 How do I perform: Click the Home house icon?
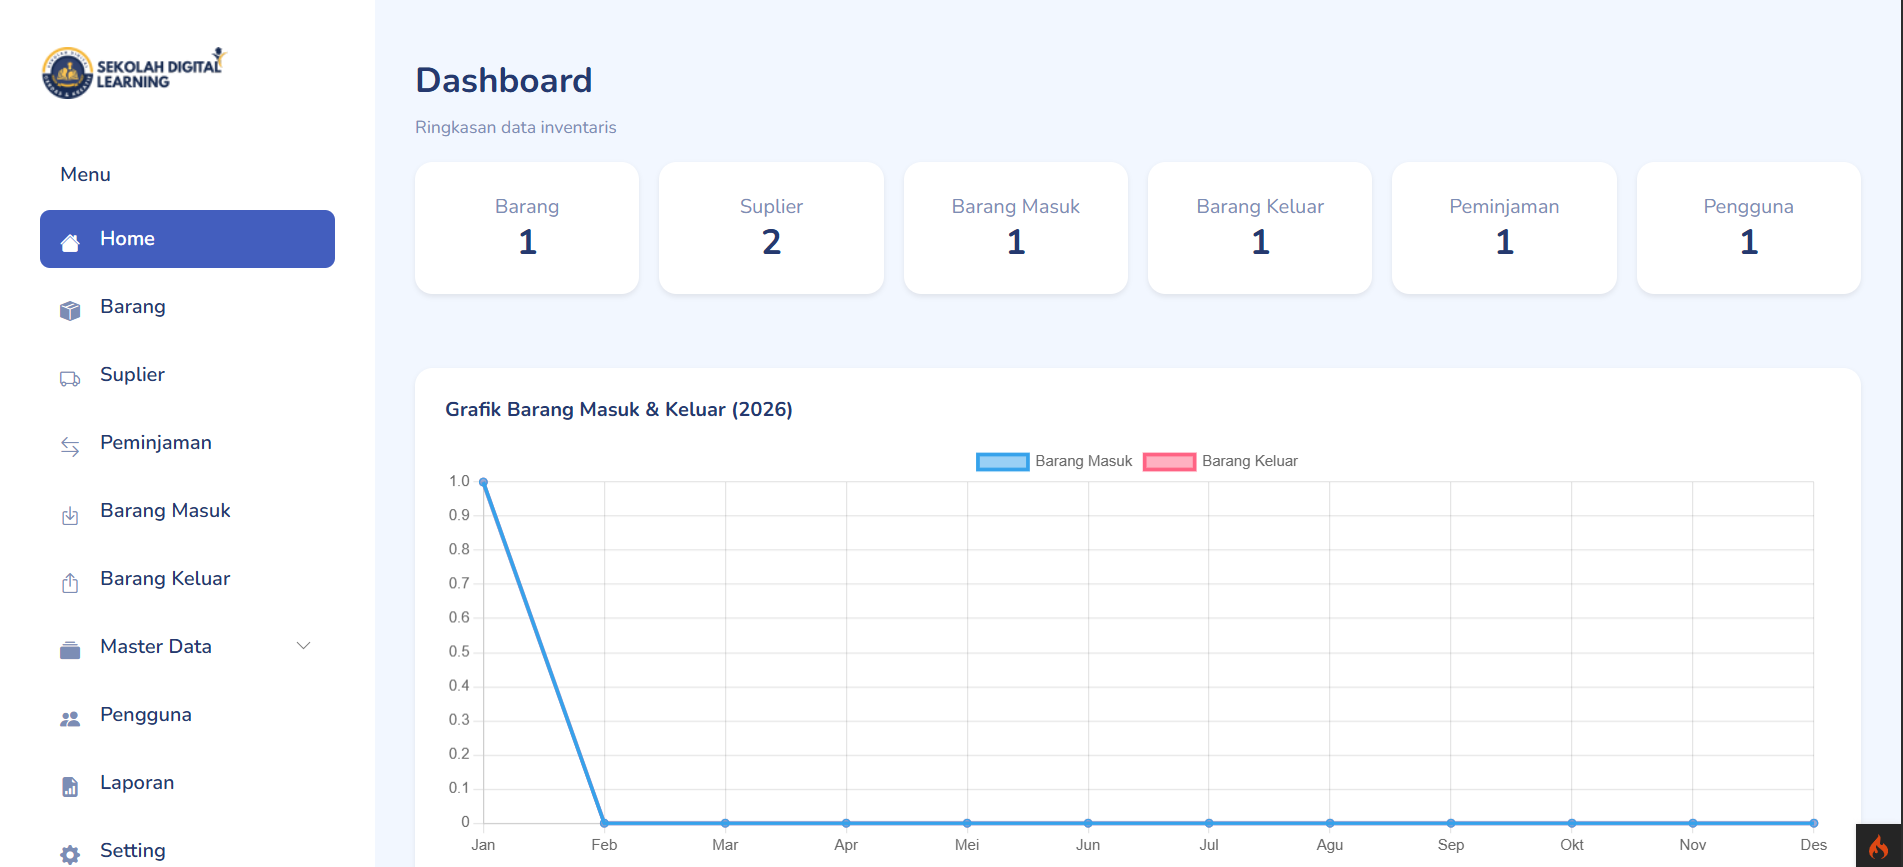(x=70, y=242)
